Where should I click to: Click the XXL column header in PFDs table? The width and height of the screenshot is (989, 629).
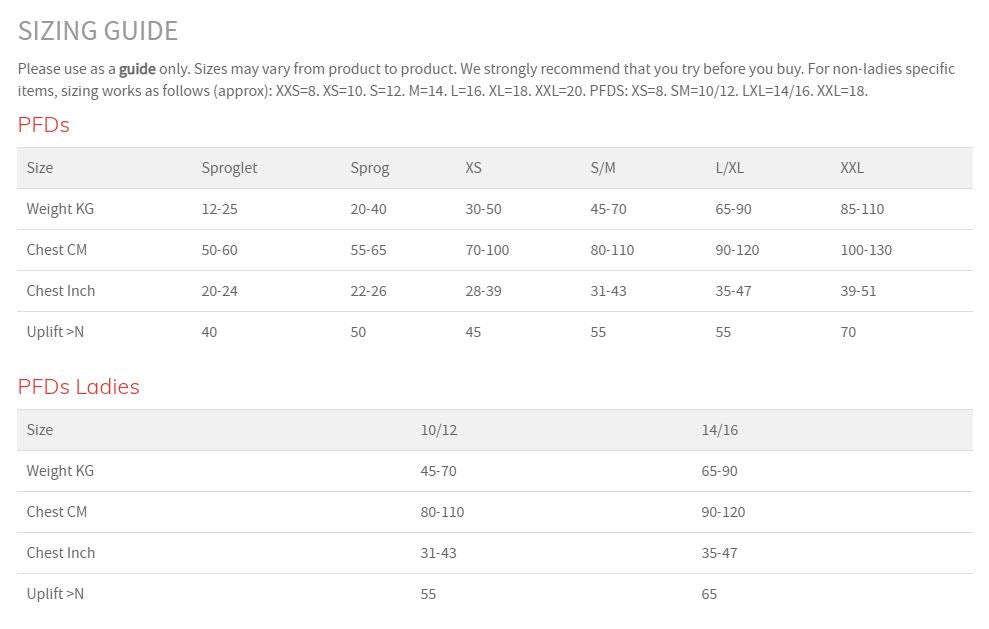click(x=852, y=168)
